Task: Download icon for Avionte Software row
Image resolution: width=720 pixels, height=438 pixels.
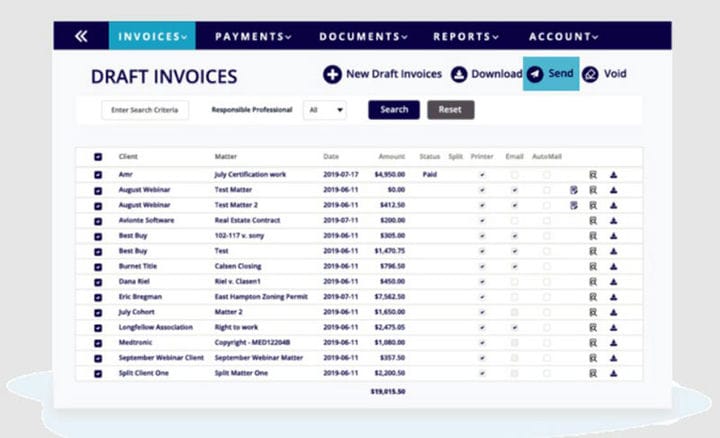Action: tap(613, 221)
